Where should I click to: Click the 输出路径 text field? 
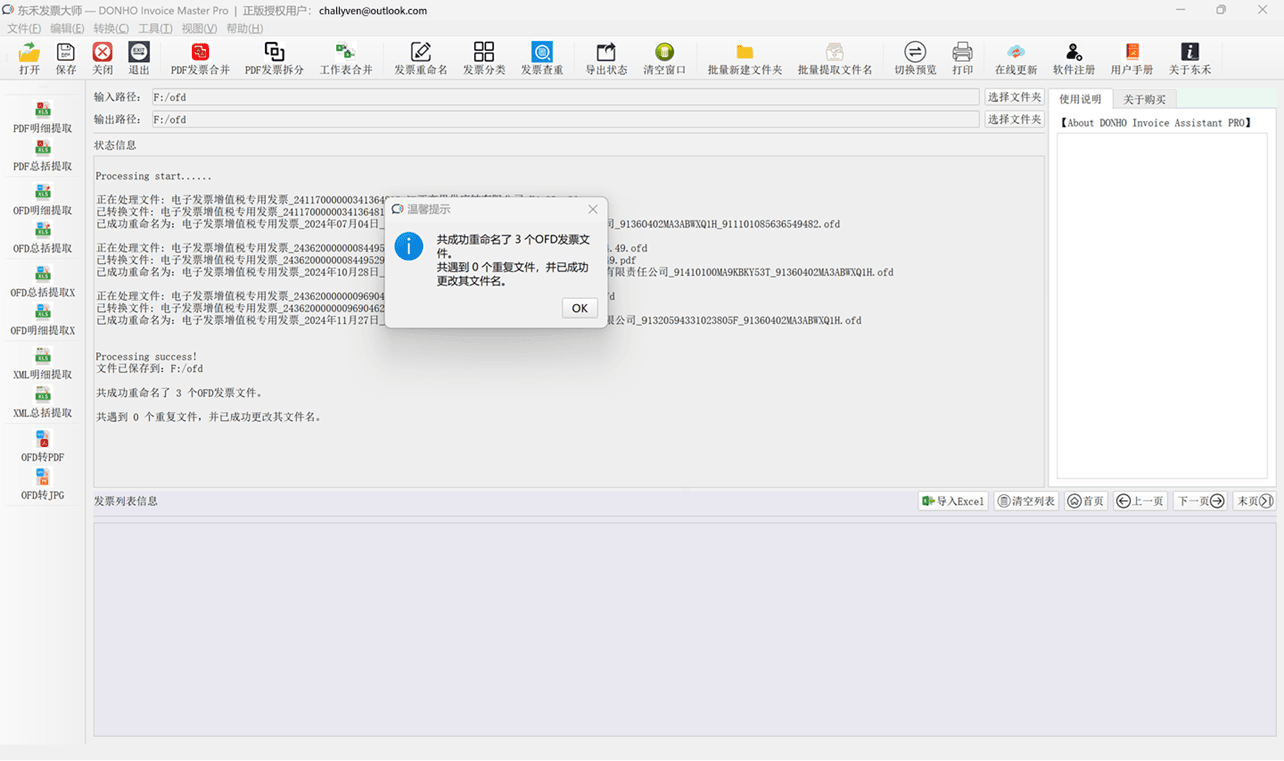coord(564,119)
